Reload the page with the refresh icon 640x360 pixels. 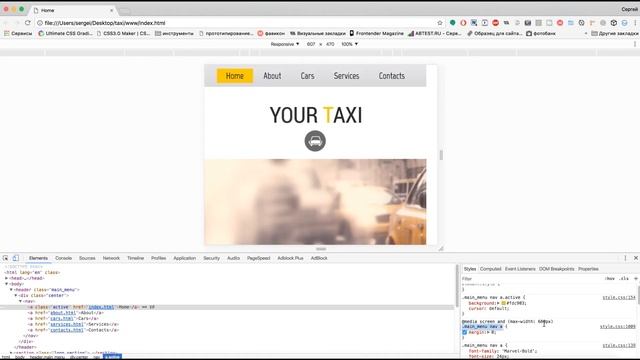[27, 23]
